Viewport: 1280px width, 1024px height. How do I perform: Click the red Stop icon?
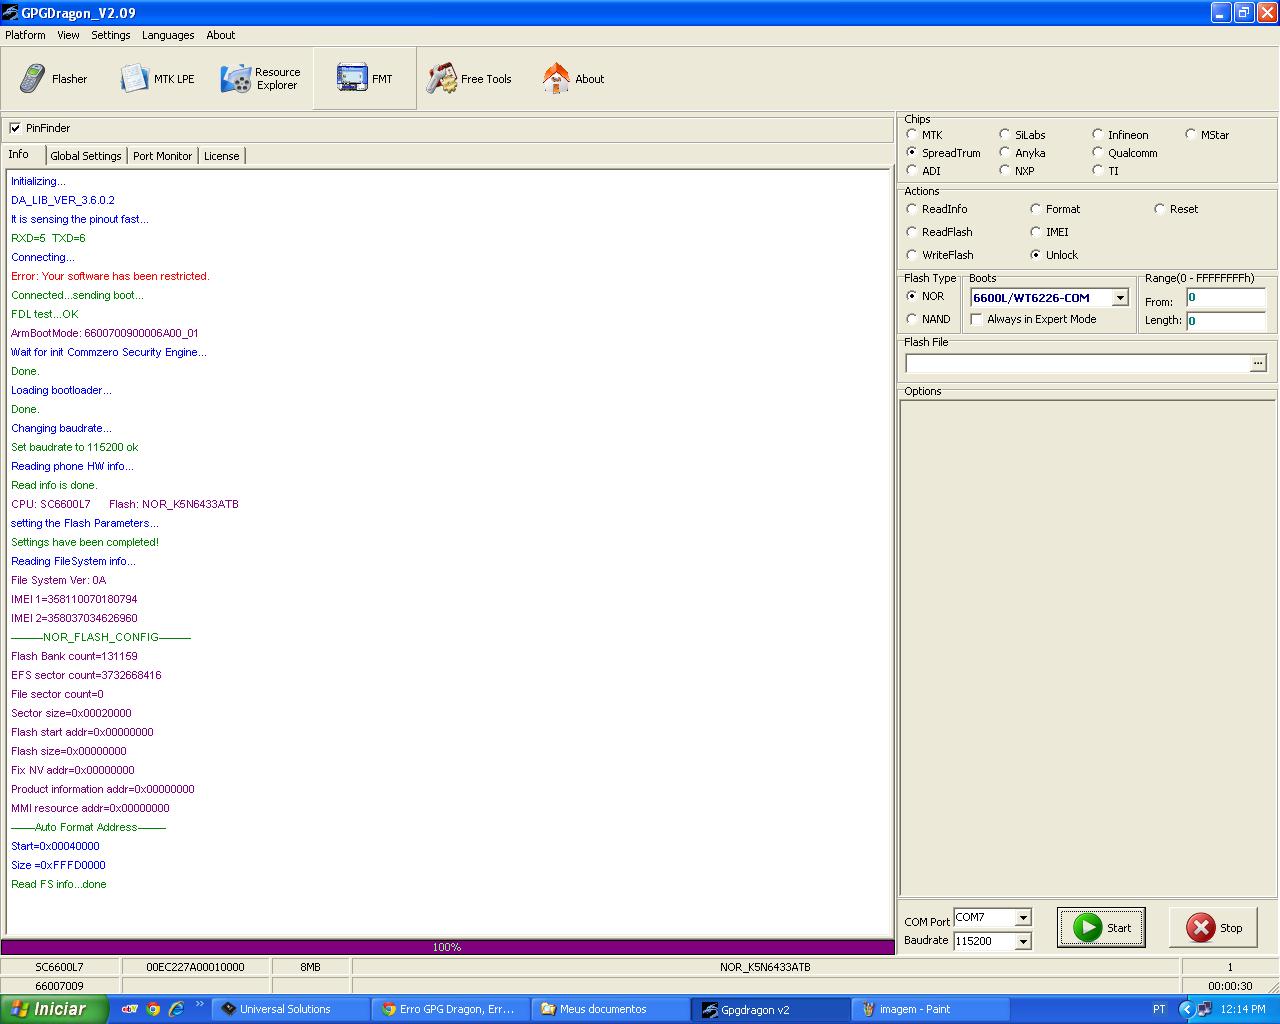1200,927
